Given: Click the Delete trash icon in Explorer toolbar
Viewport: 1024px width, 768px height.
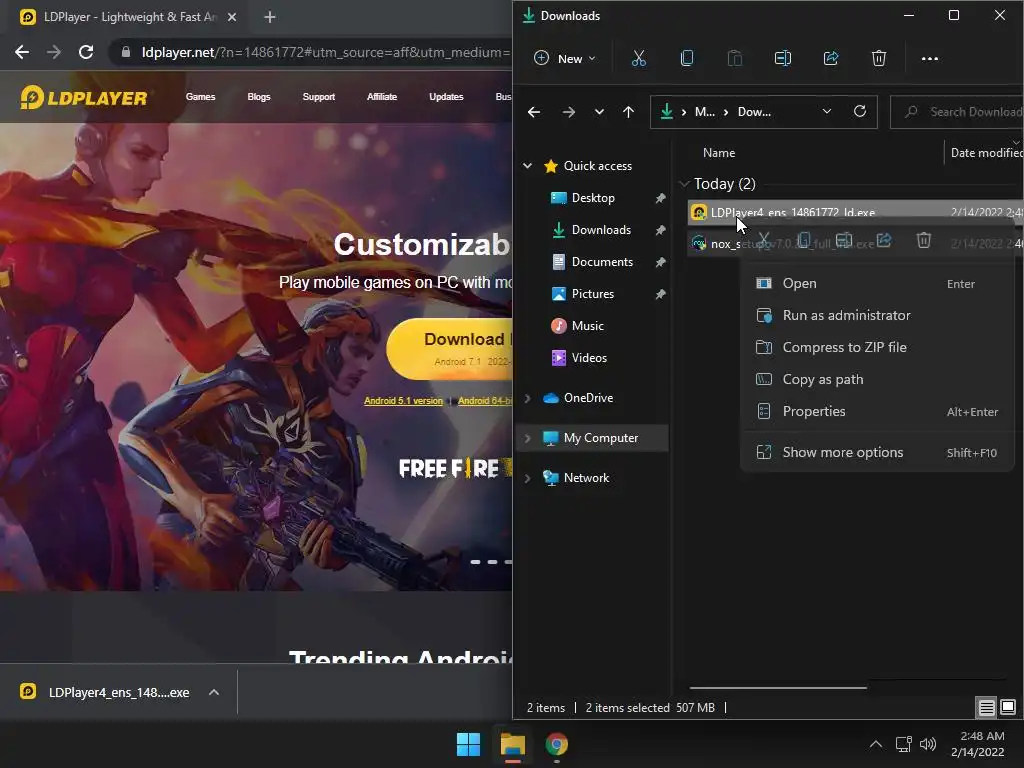Looking at the screenshot, I should (878, 59).
